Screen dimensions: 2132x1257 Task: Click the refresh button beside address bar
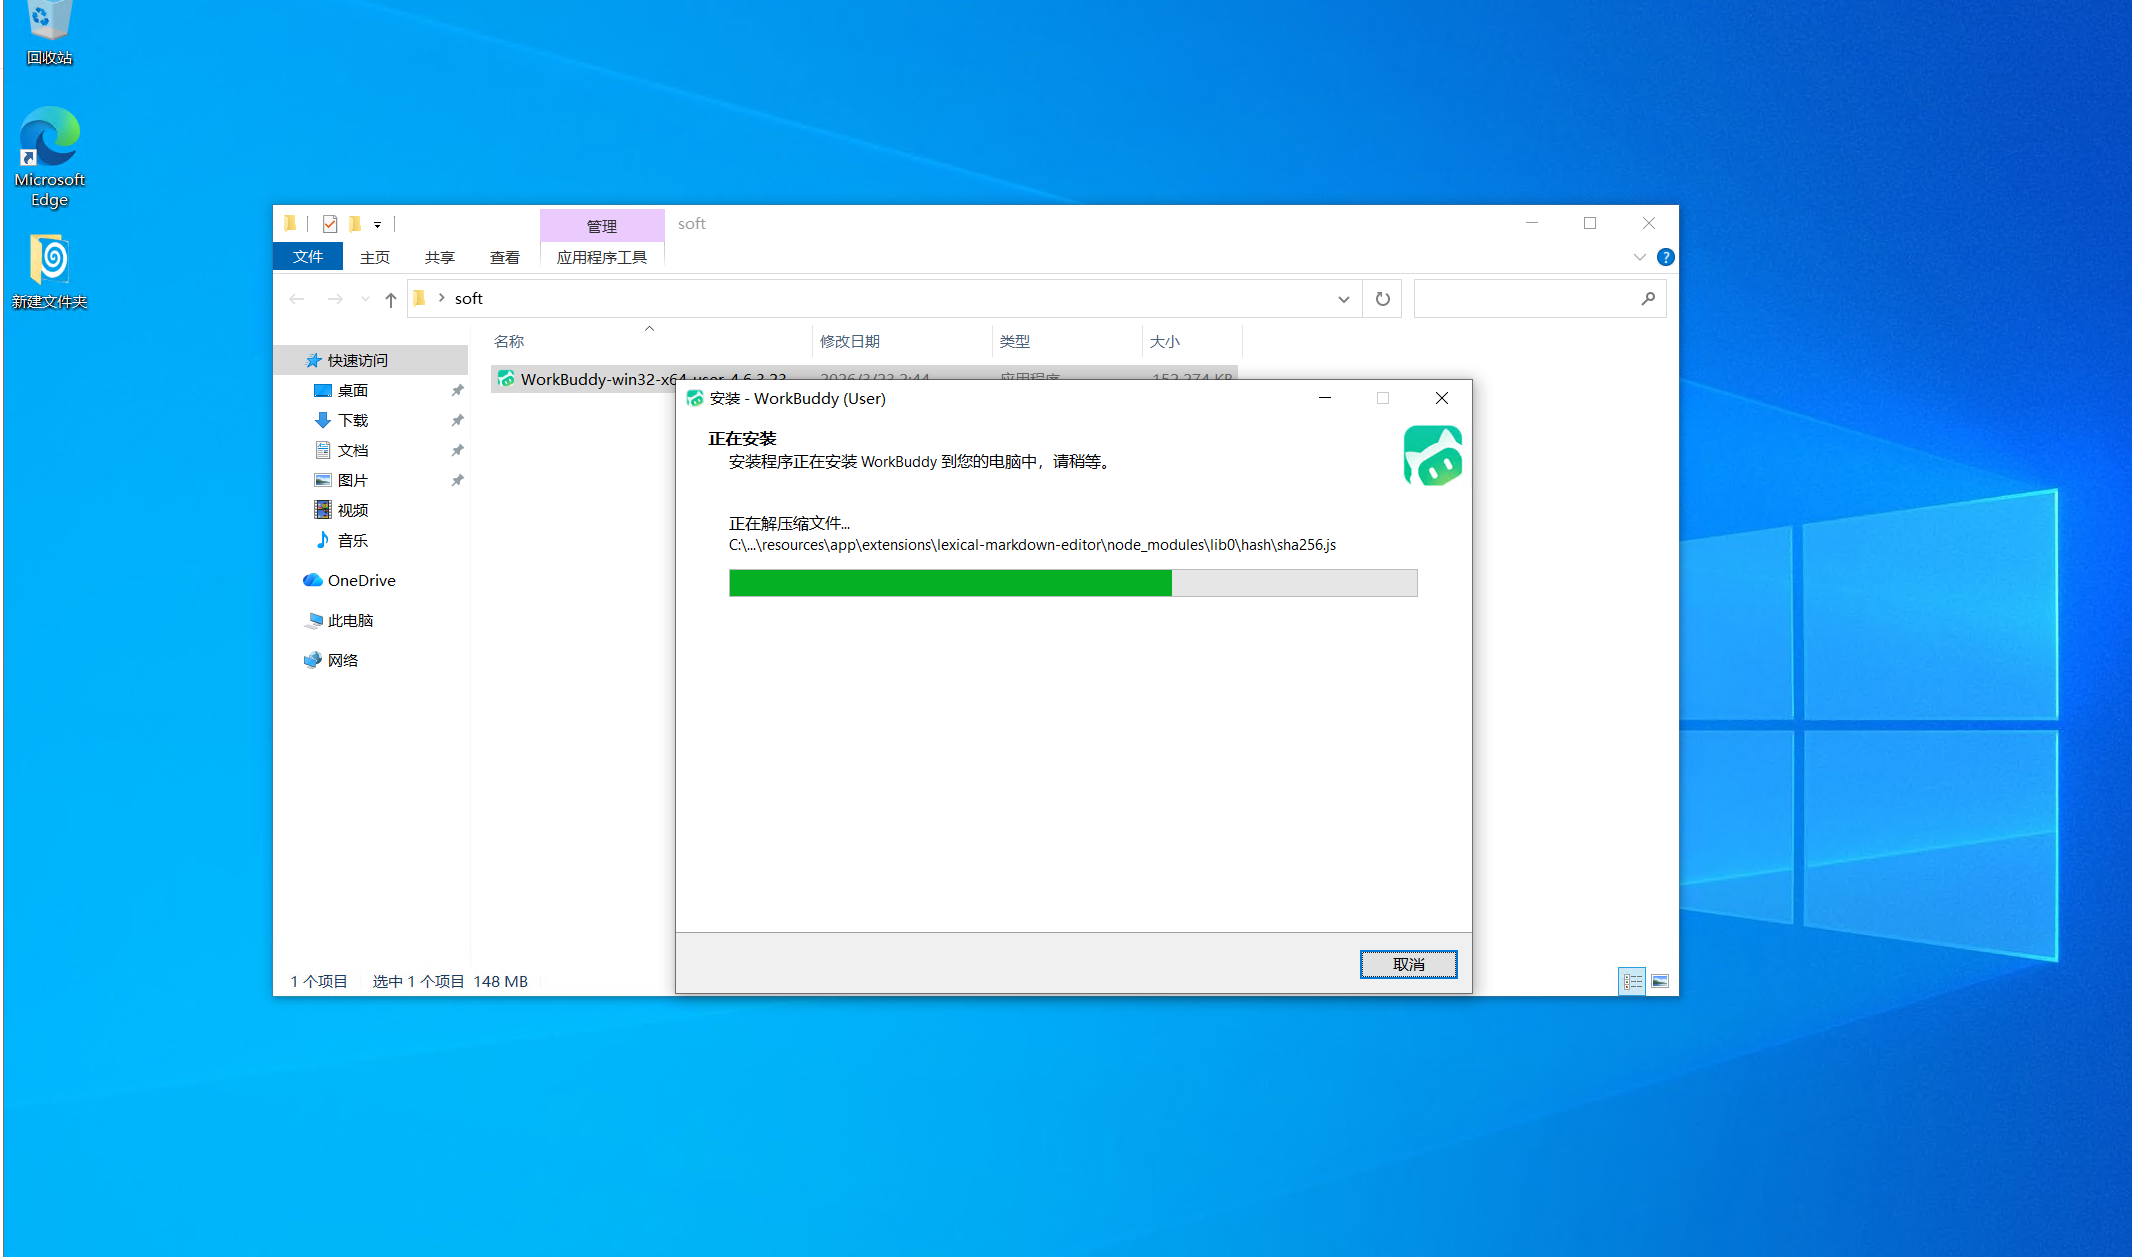pos(1382,299)
